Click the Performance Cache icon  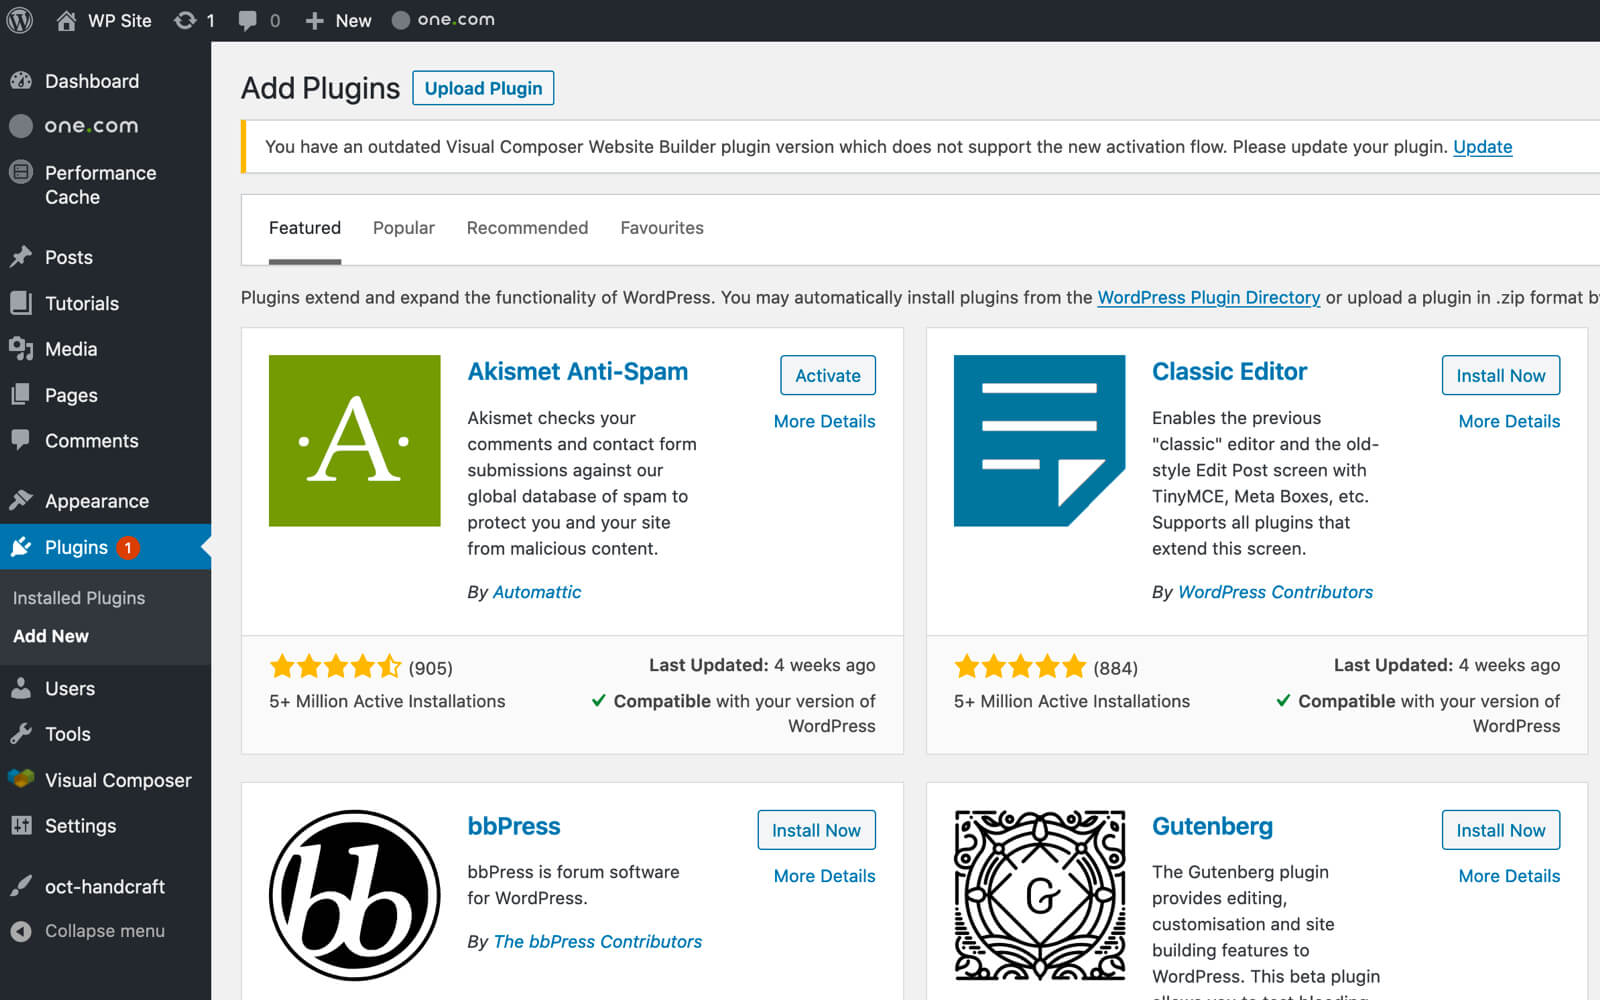21,172
